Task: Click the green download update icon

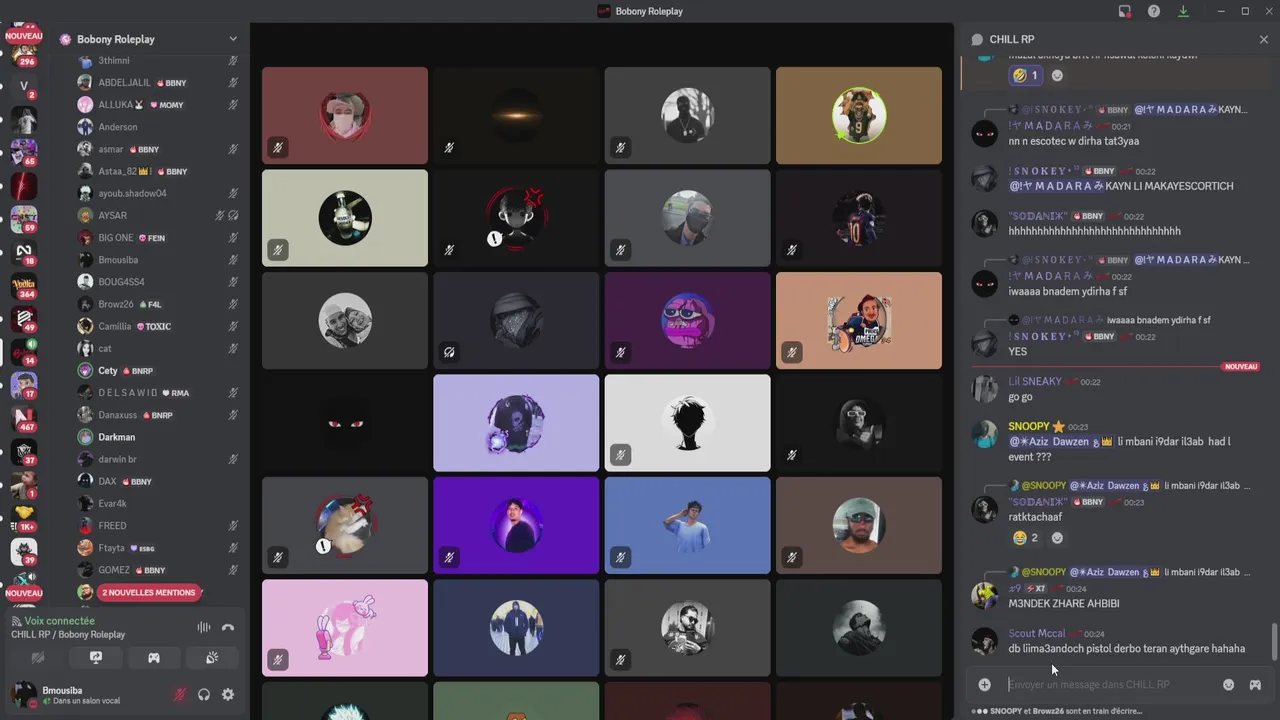Action: tap(1184, 11)
